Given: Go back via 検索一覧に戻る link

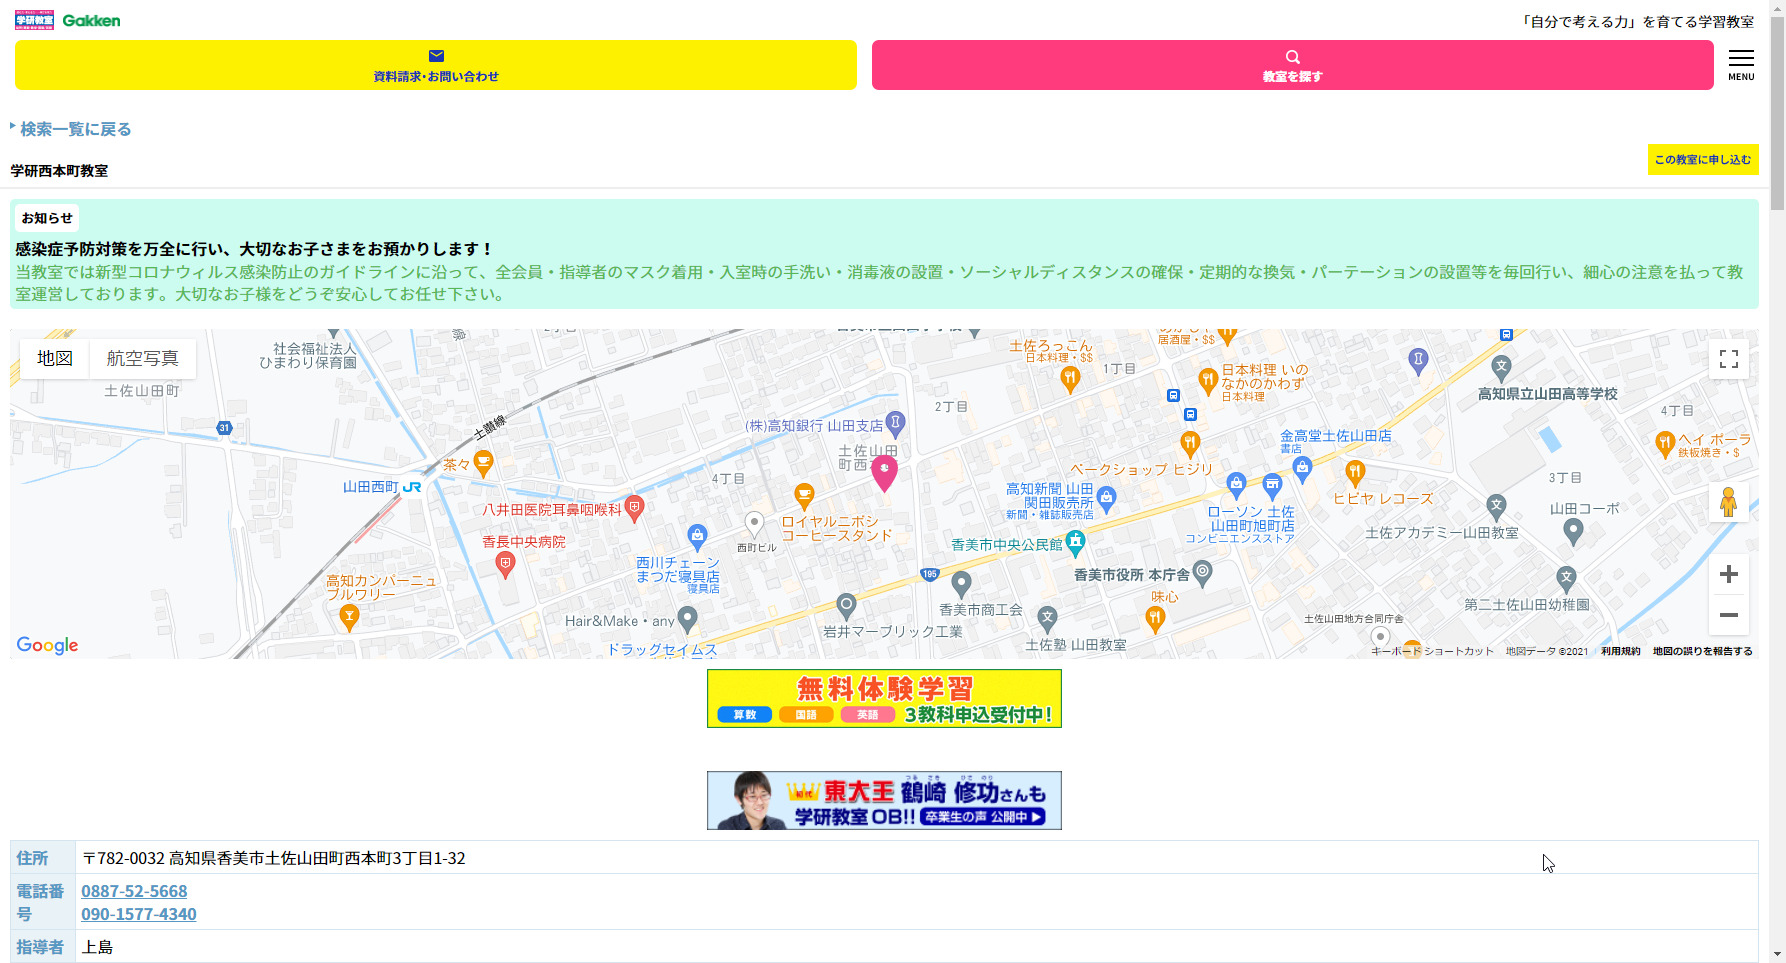Looking at the screenshot, I should click(75, 129).
